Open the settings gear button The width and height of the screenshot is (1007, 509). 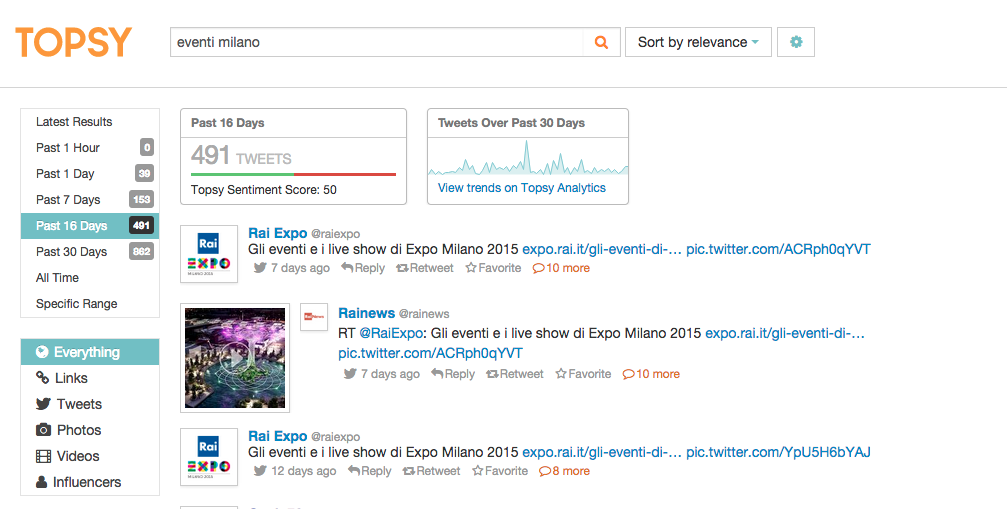(796, 42)
